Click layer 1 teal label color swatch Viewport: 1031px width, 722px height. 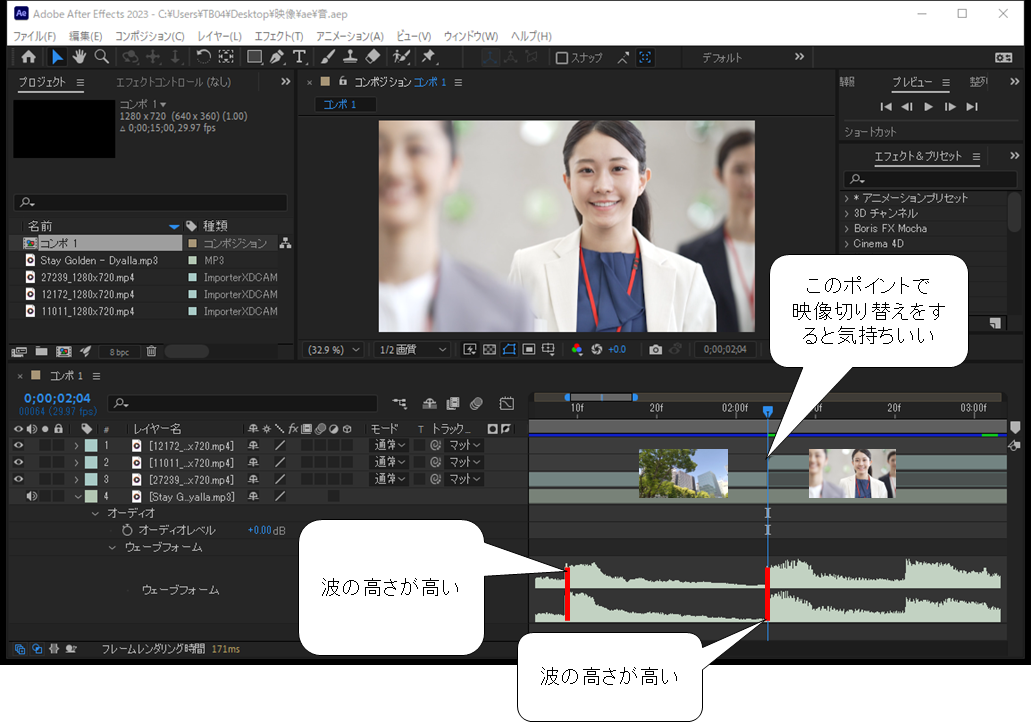click(91, 445)
